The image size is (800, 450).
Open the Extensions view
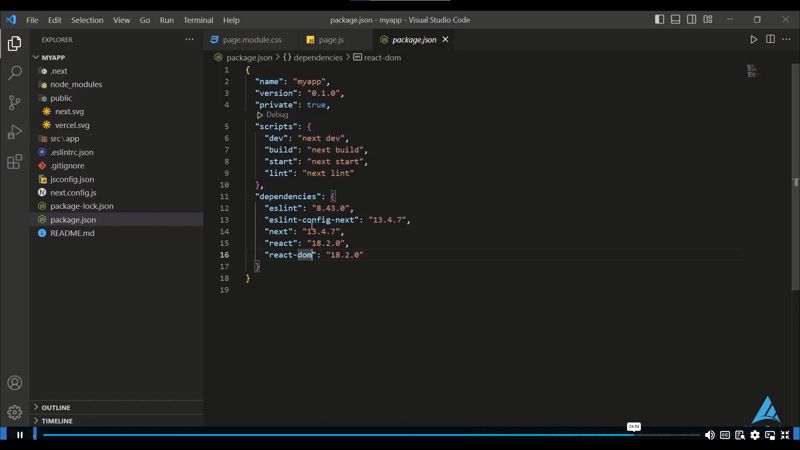click(14, 161)
